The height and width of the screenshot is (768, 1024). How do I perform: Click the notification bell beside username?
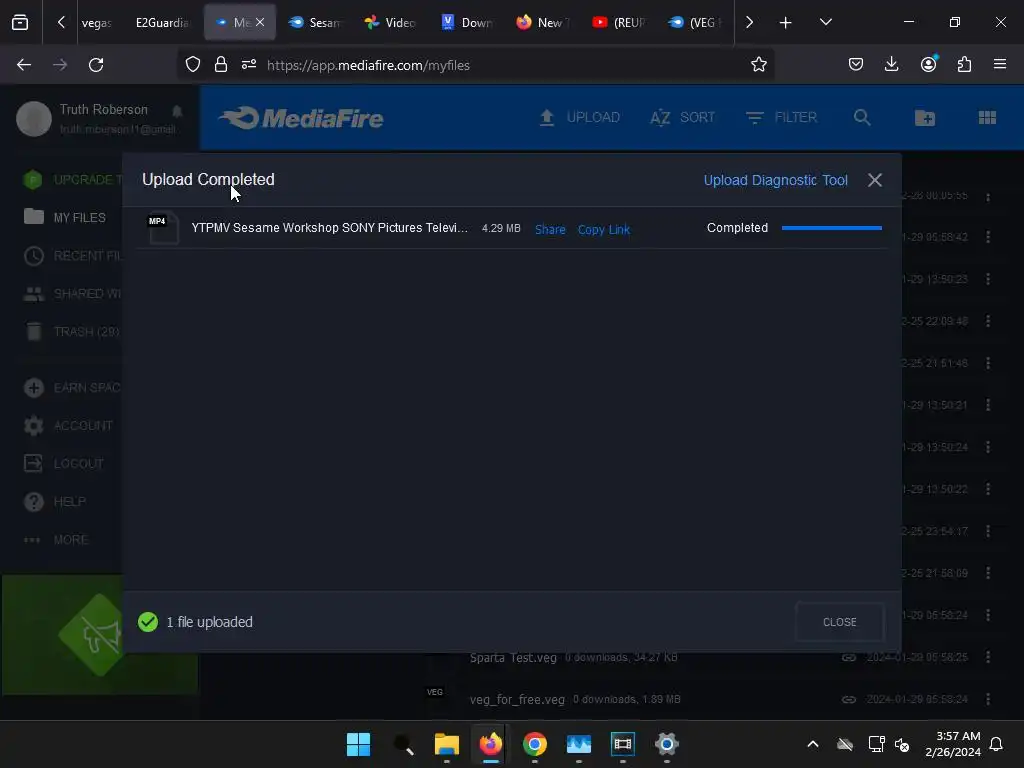[x=177, y=111]
